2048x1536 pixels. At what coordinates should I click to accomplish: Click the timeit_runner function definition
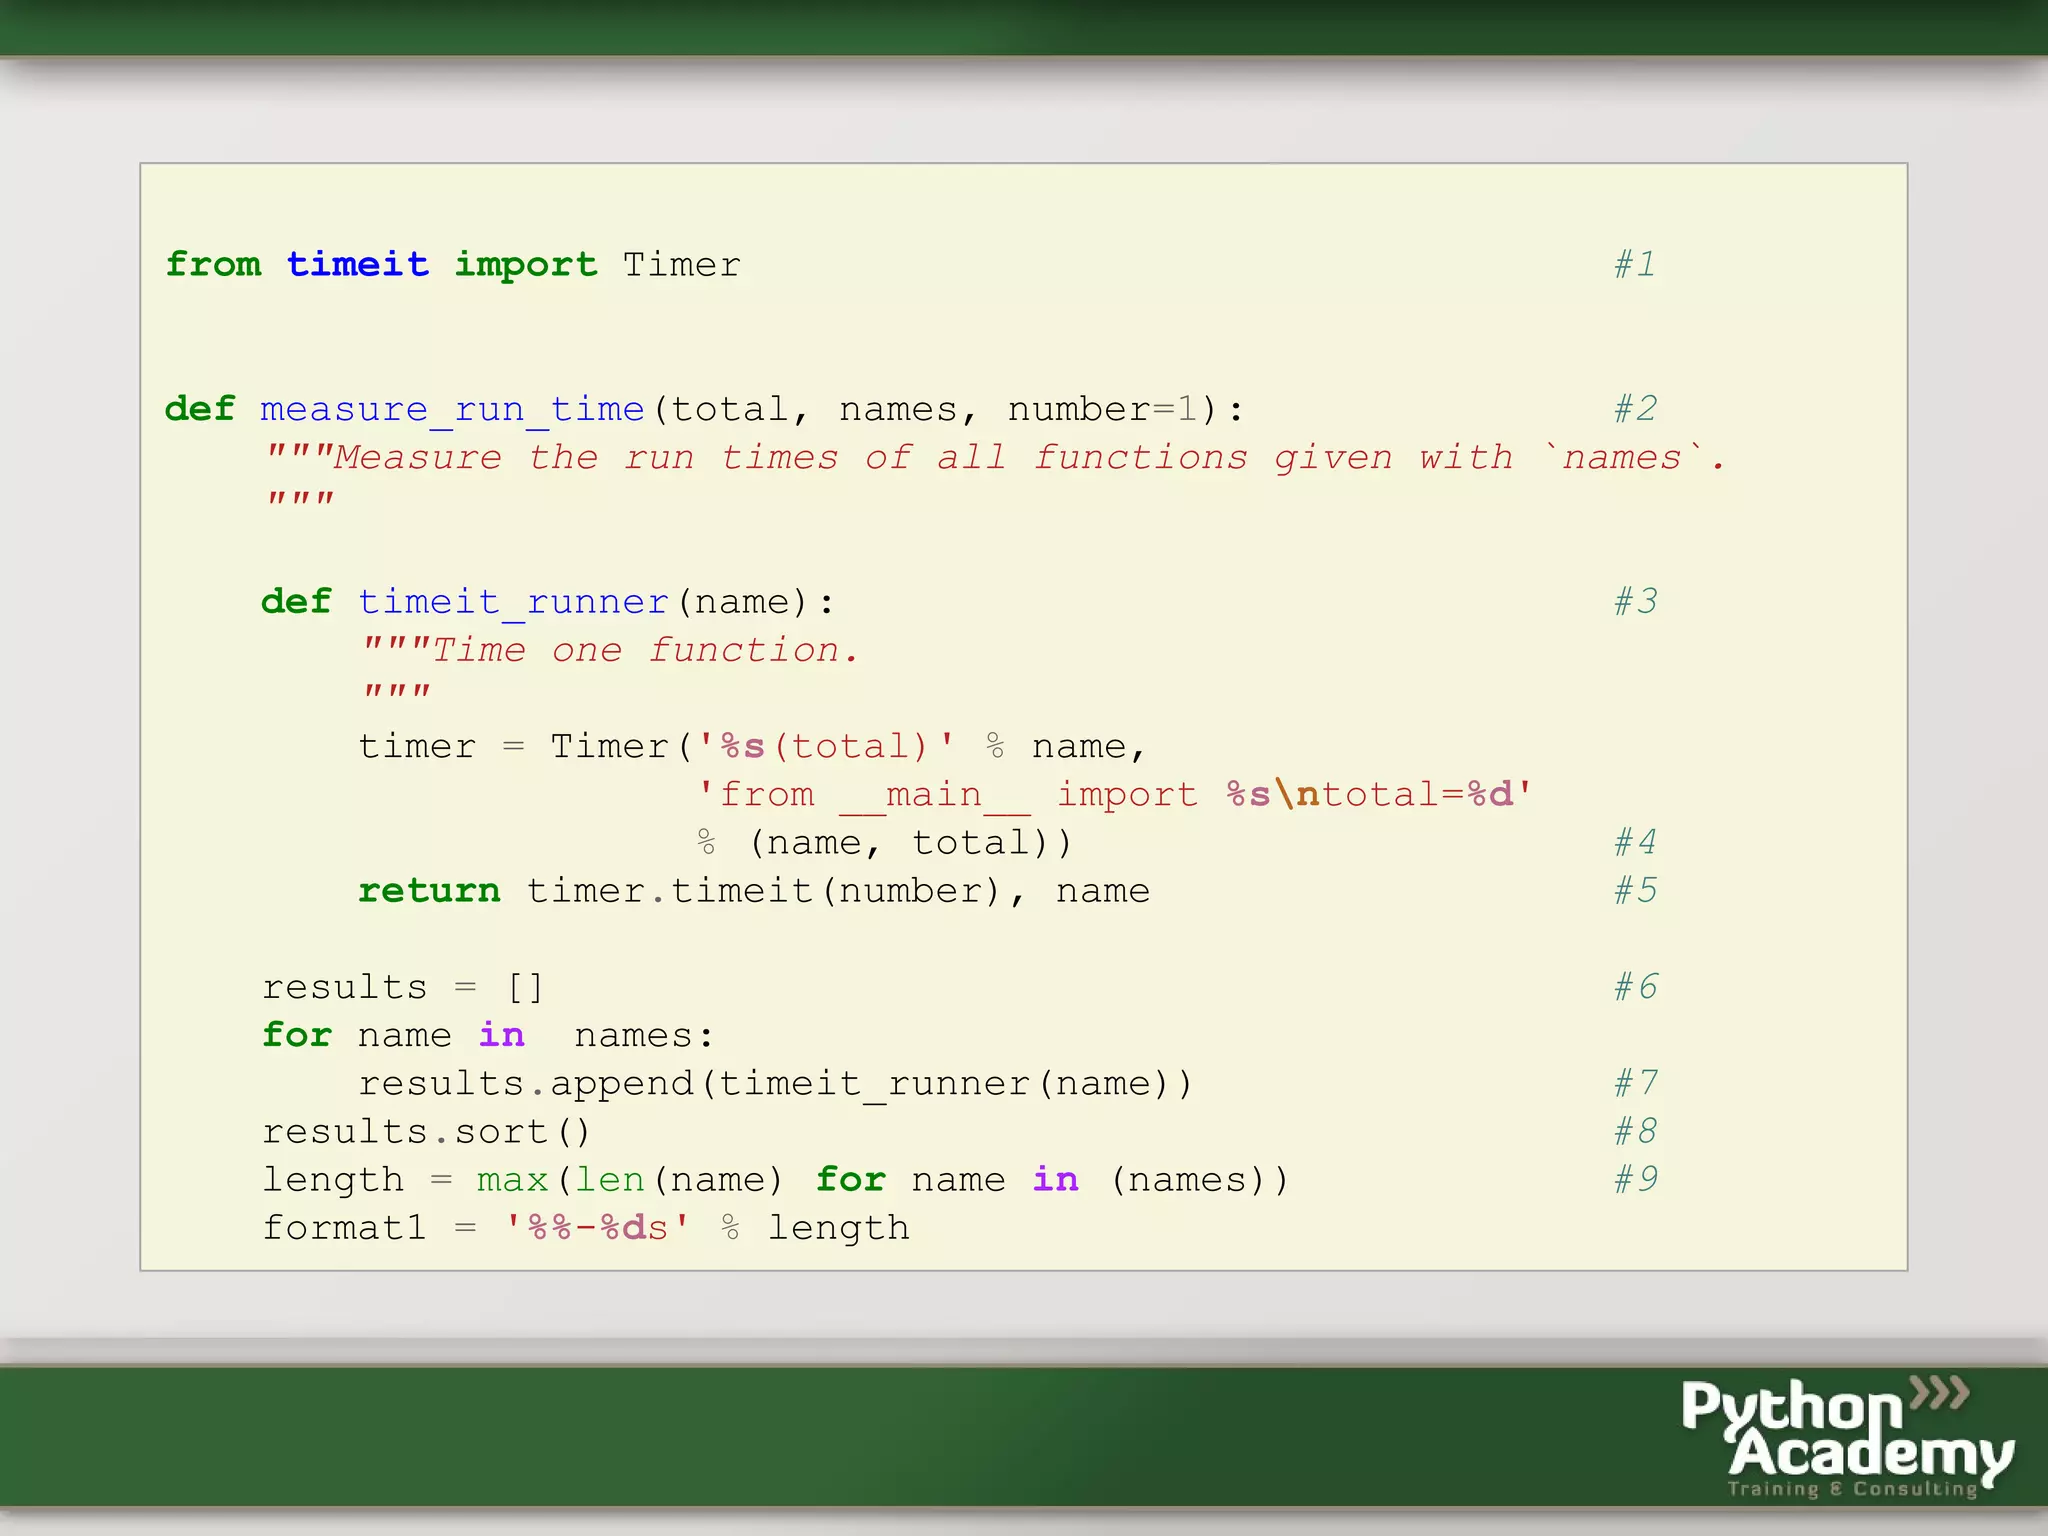(x=547, y=603)
